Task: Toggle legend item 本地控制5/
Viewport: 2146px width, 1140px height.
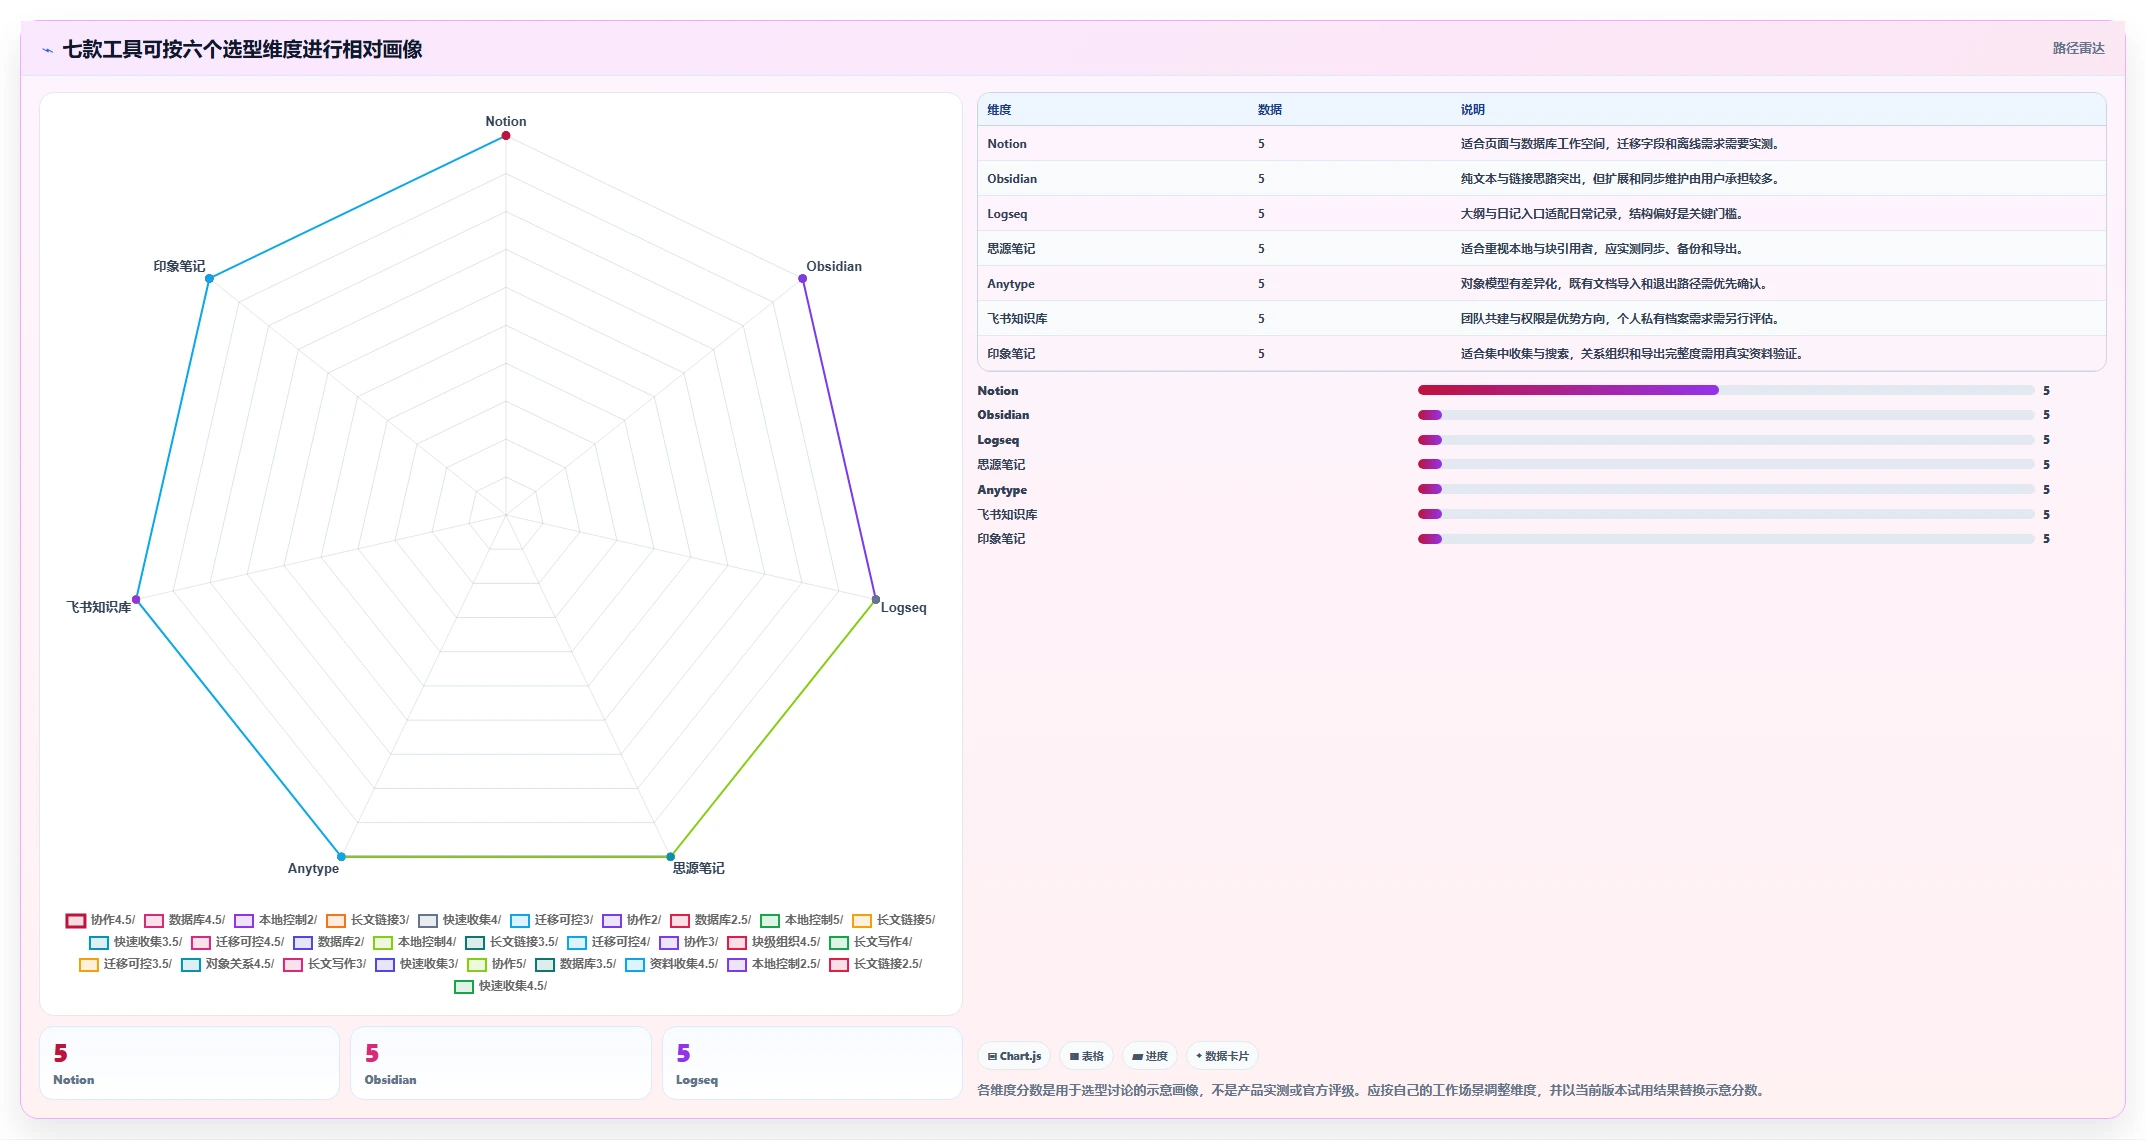Action: click(x=801, y=920)
